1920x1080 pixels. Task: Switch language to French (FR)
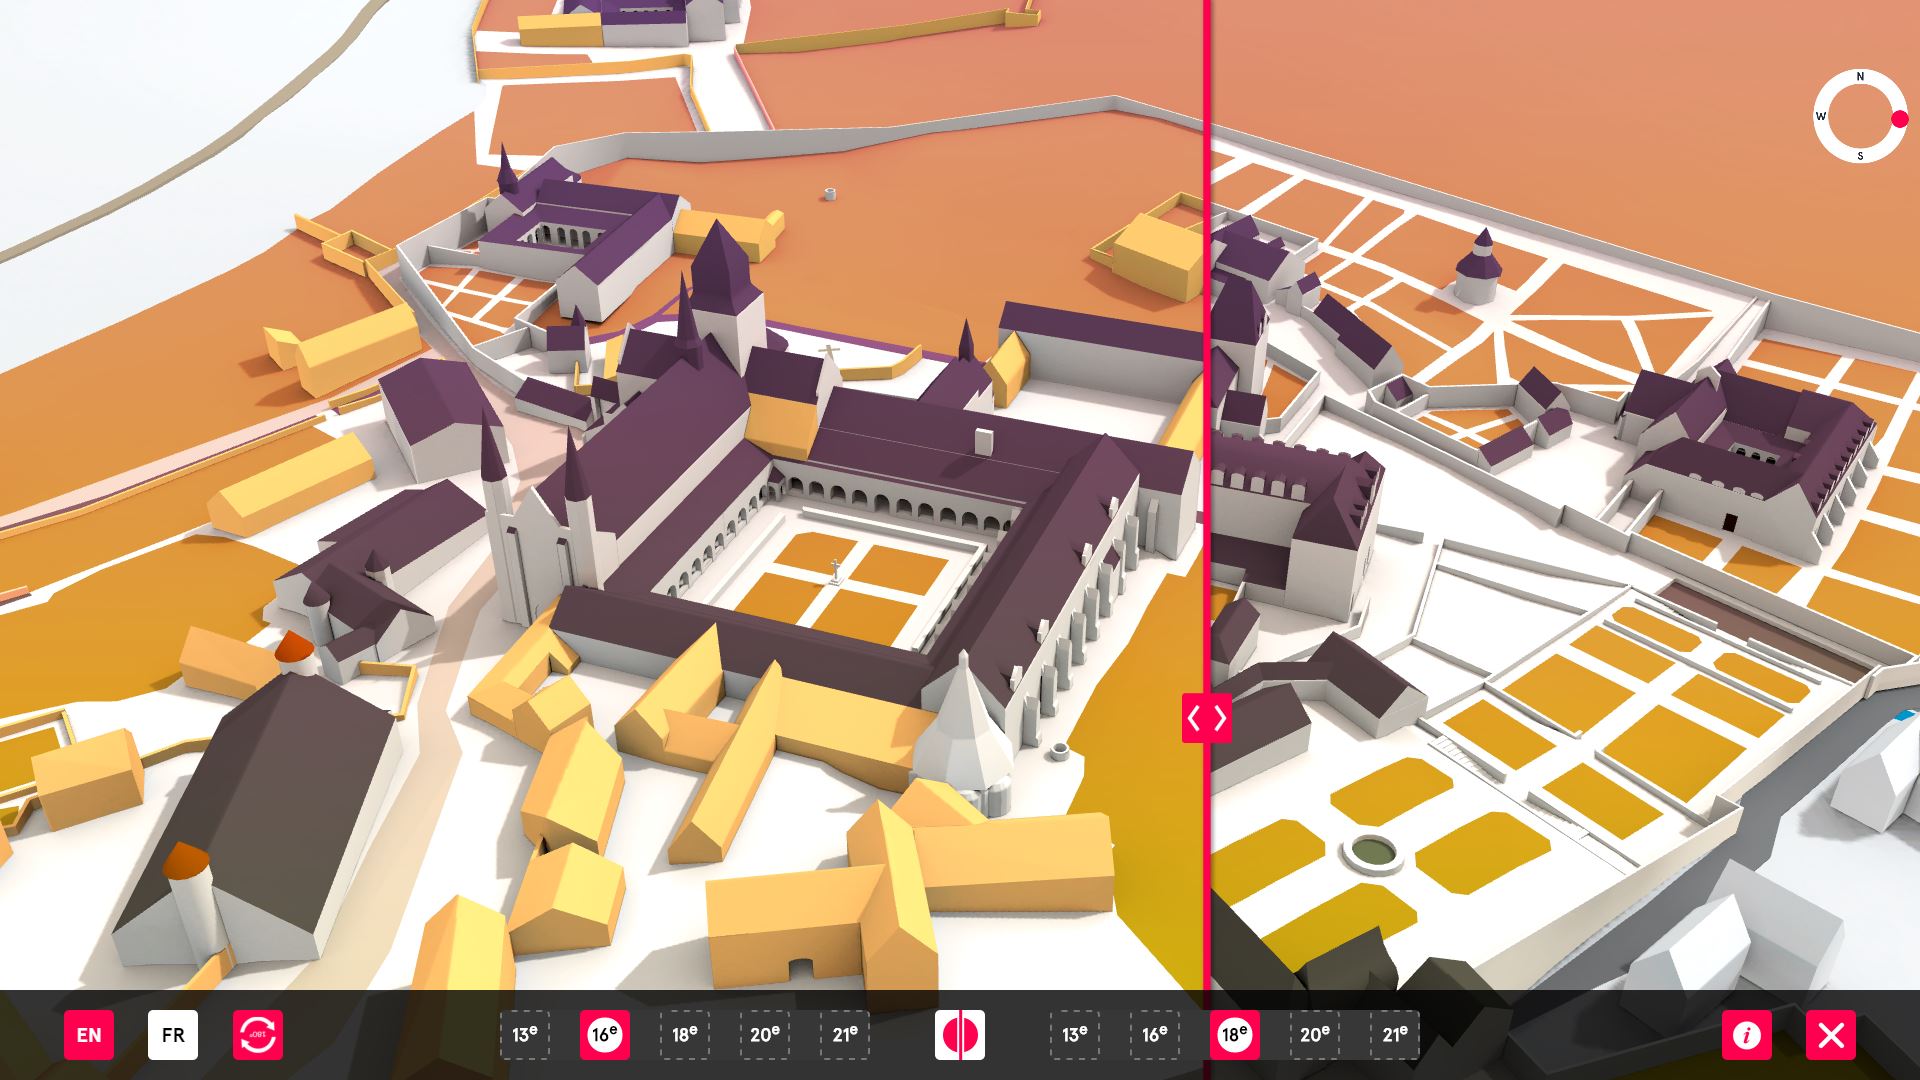pos(173,1035)
